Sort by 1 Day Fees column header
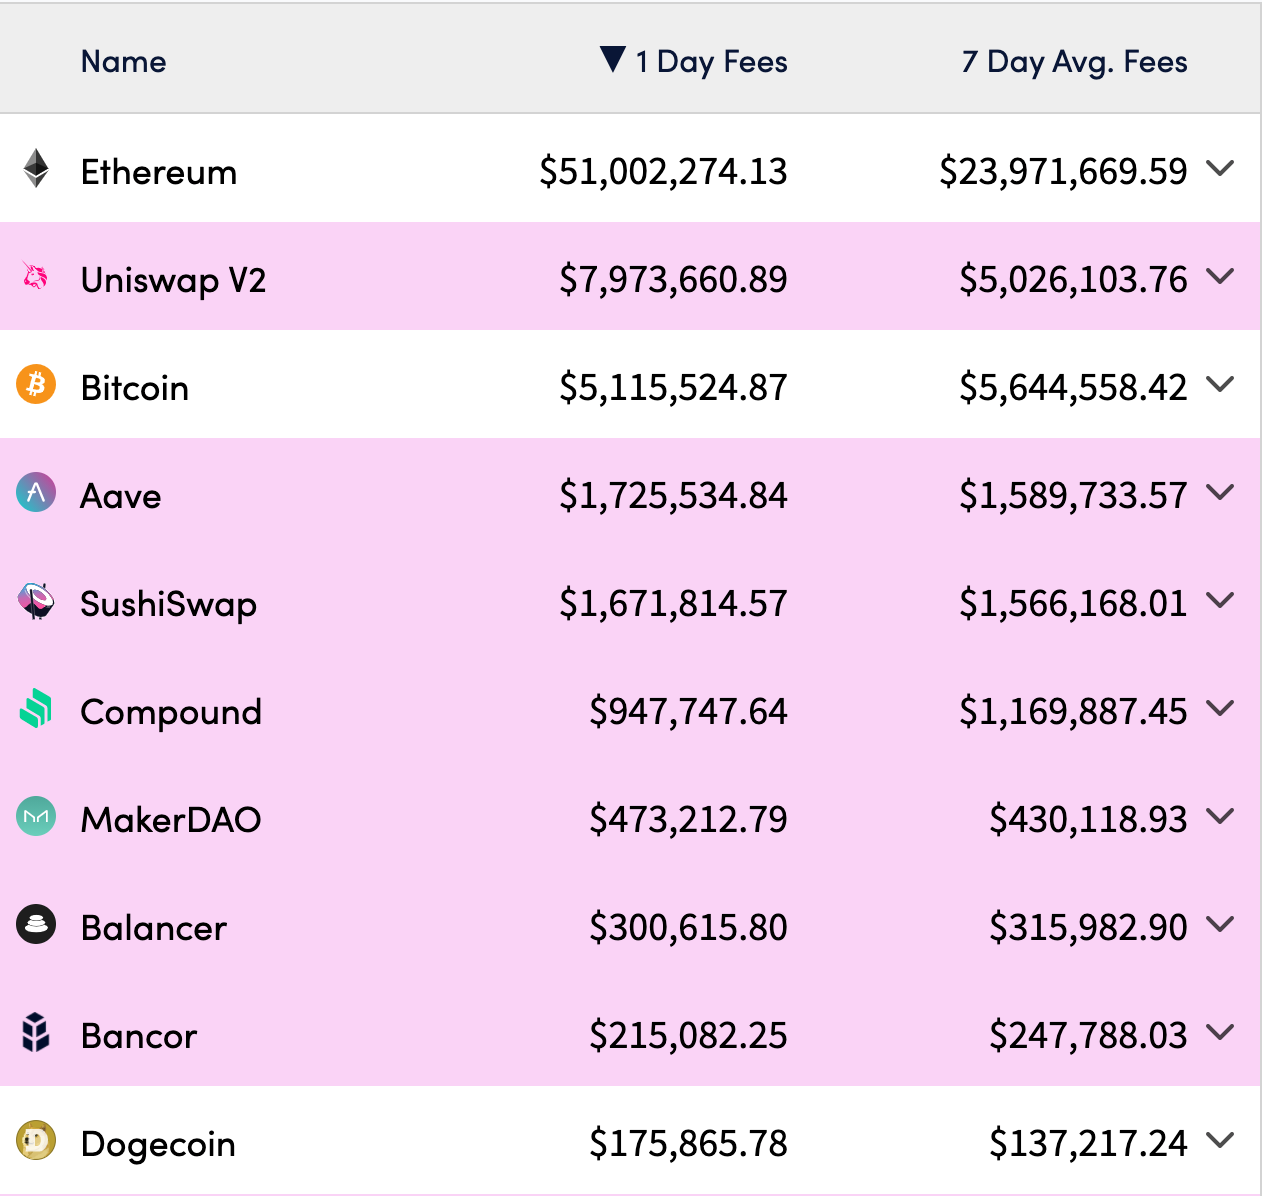 pos(711,62)
